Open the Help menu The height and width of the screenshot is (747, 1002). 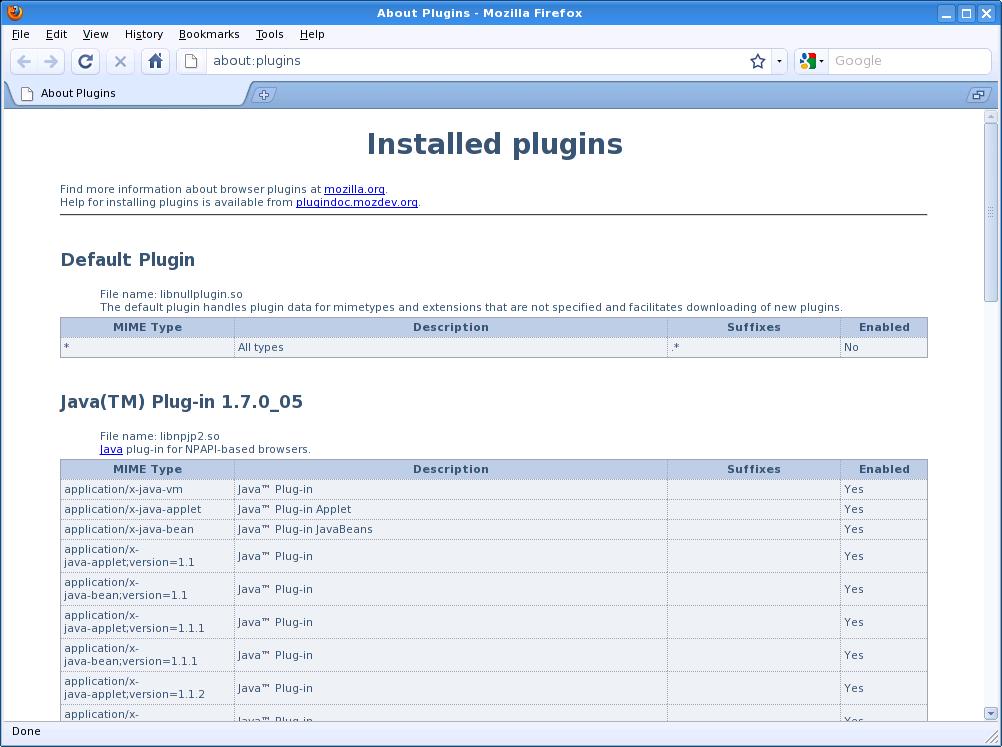(x=312, y=35)
